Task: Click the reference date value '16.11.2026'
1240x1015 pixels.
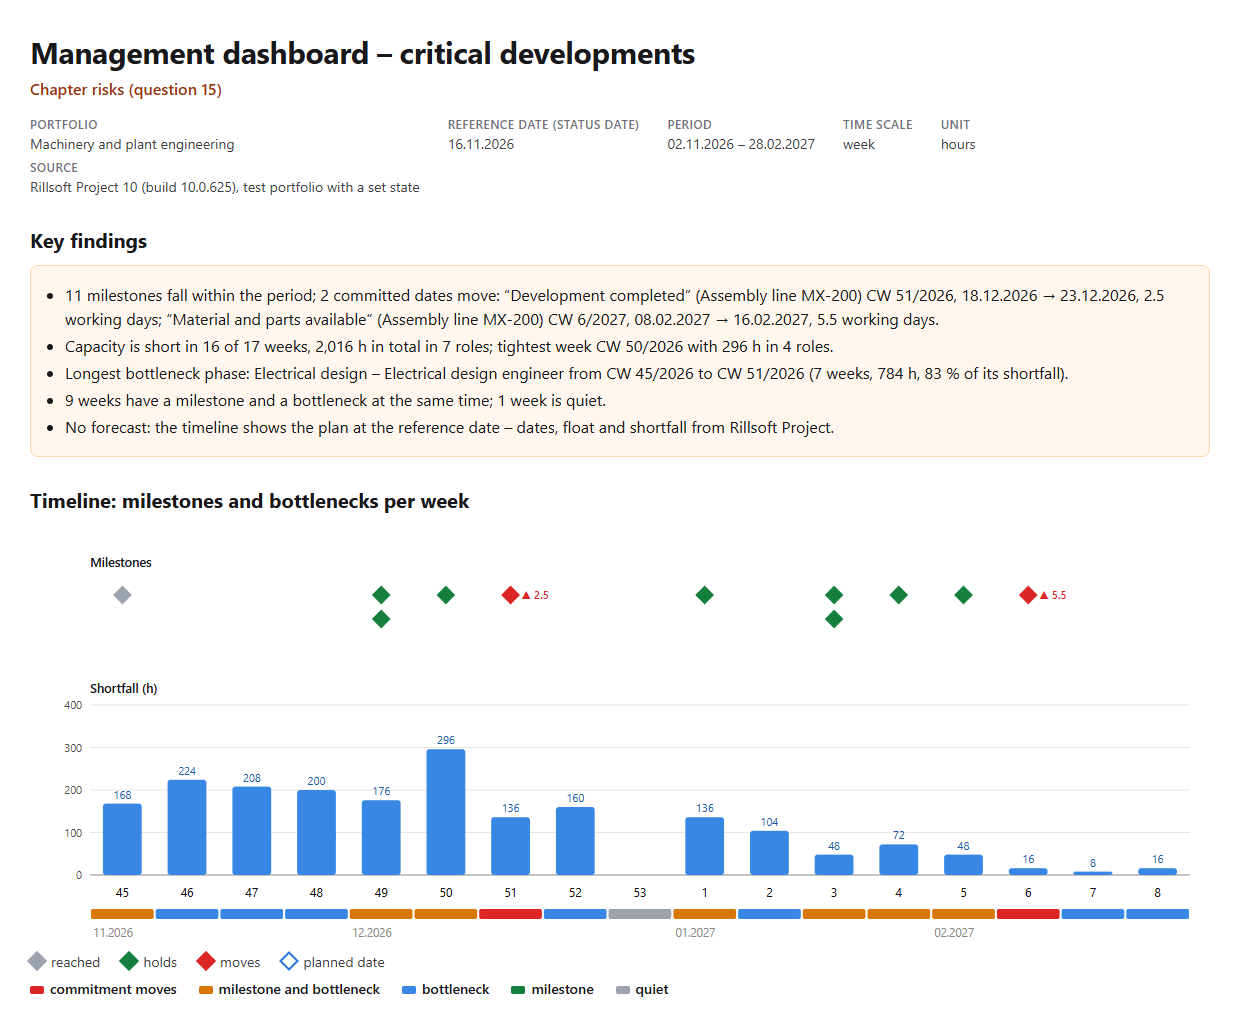Action: point(481,144)
